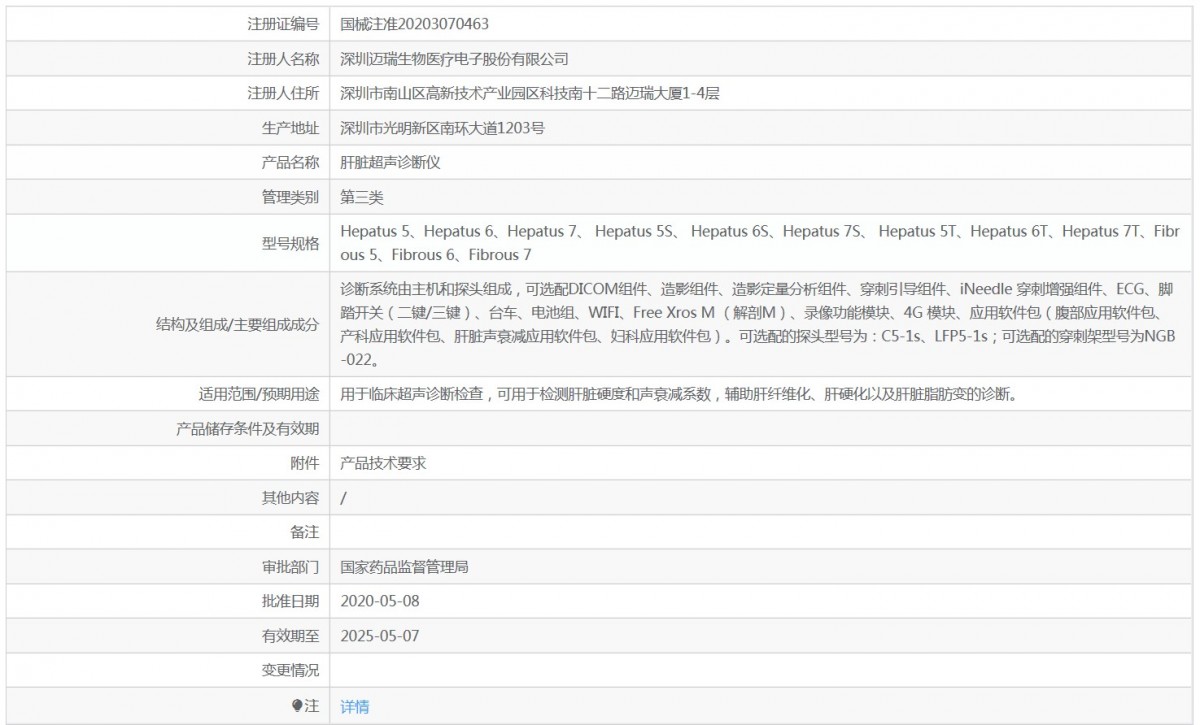This screenshot has width=1200, height=725.
Task: Click the 审批部门 label
Action: pos(290,567)
